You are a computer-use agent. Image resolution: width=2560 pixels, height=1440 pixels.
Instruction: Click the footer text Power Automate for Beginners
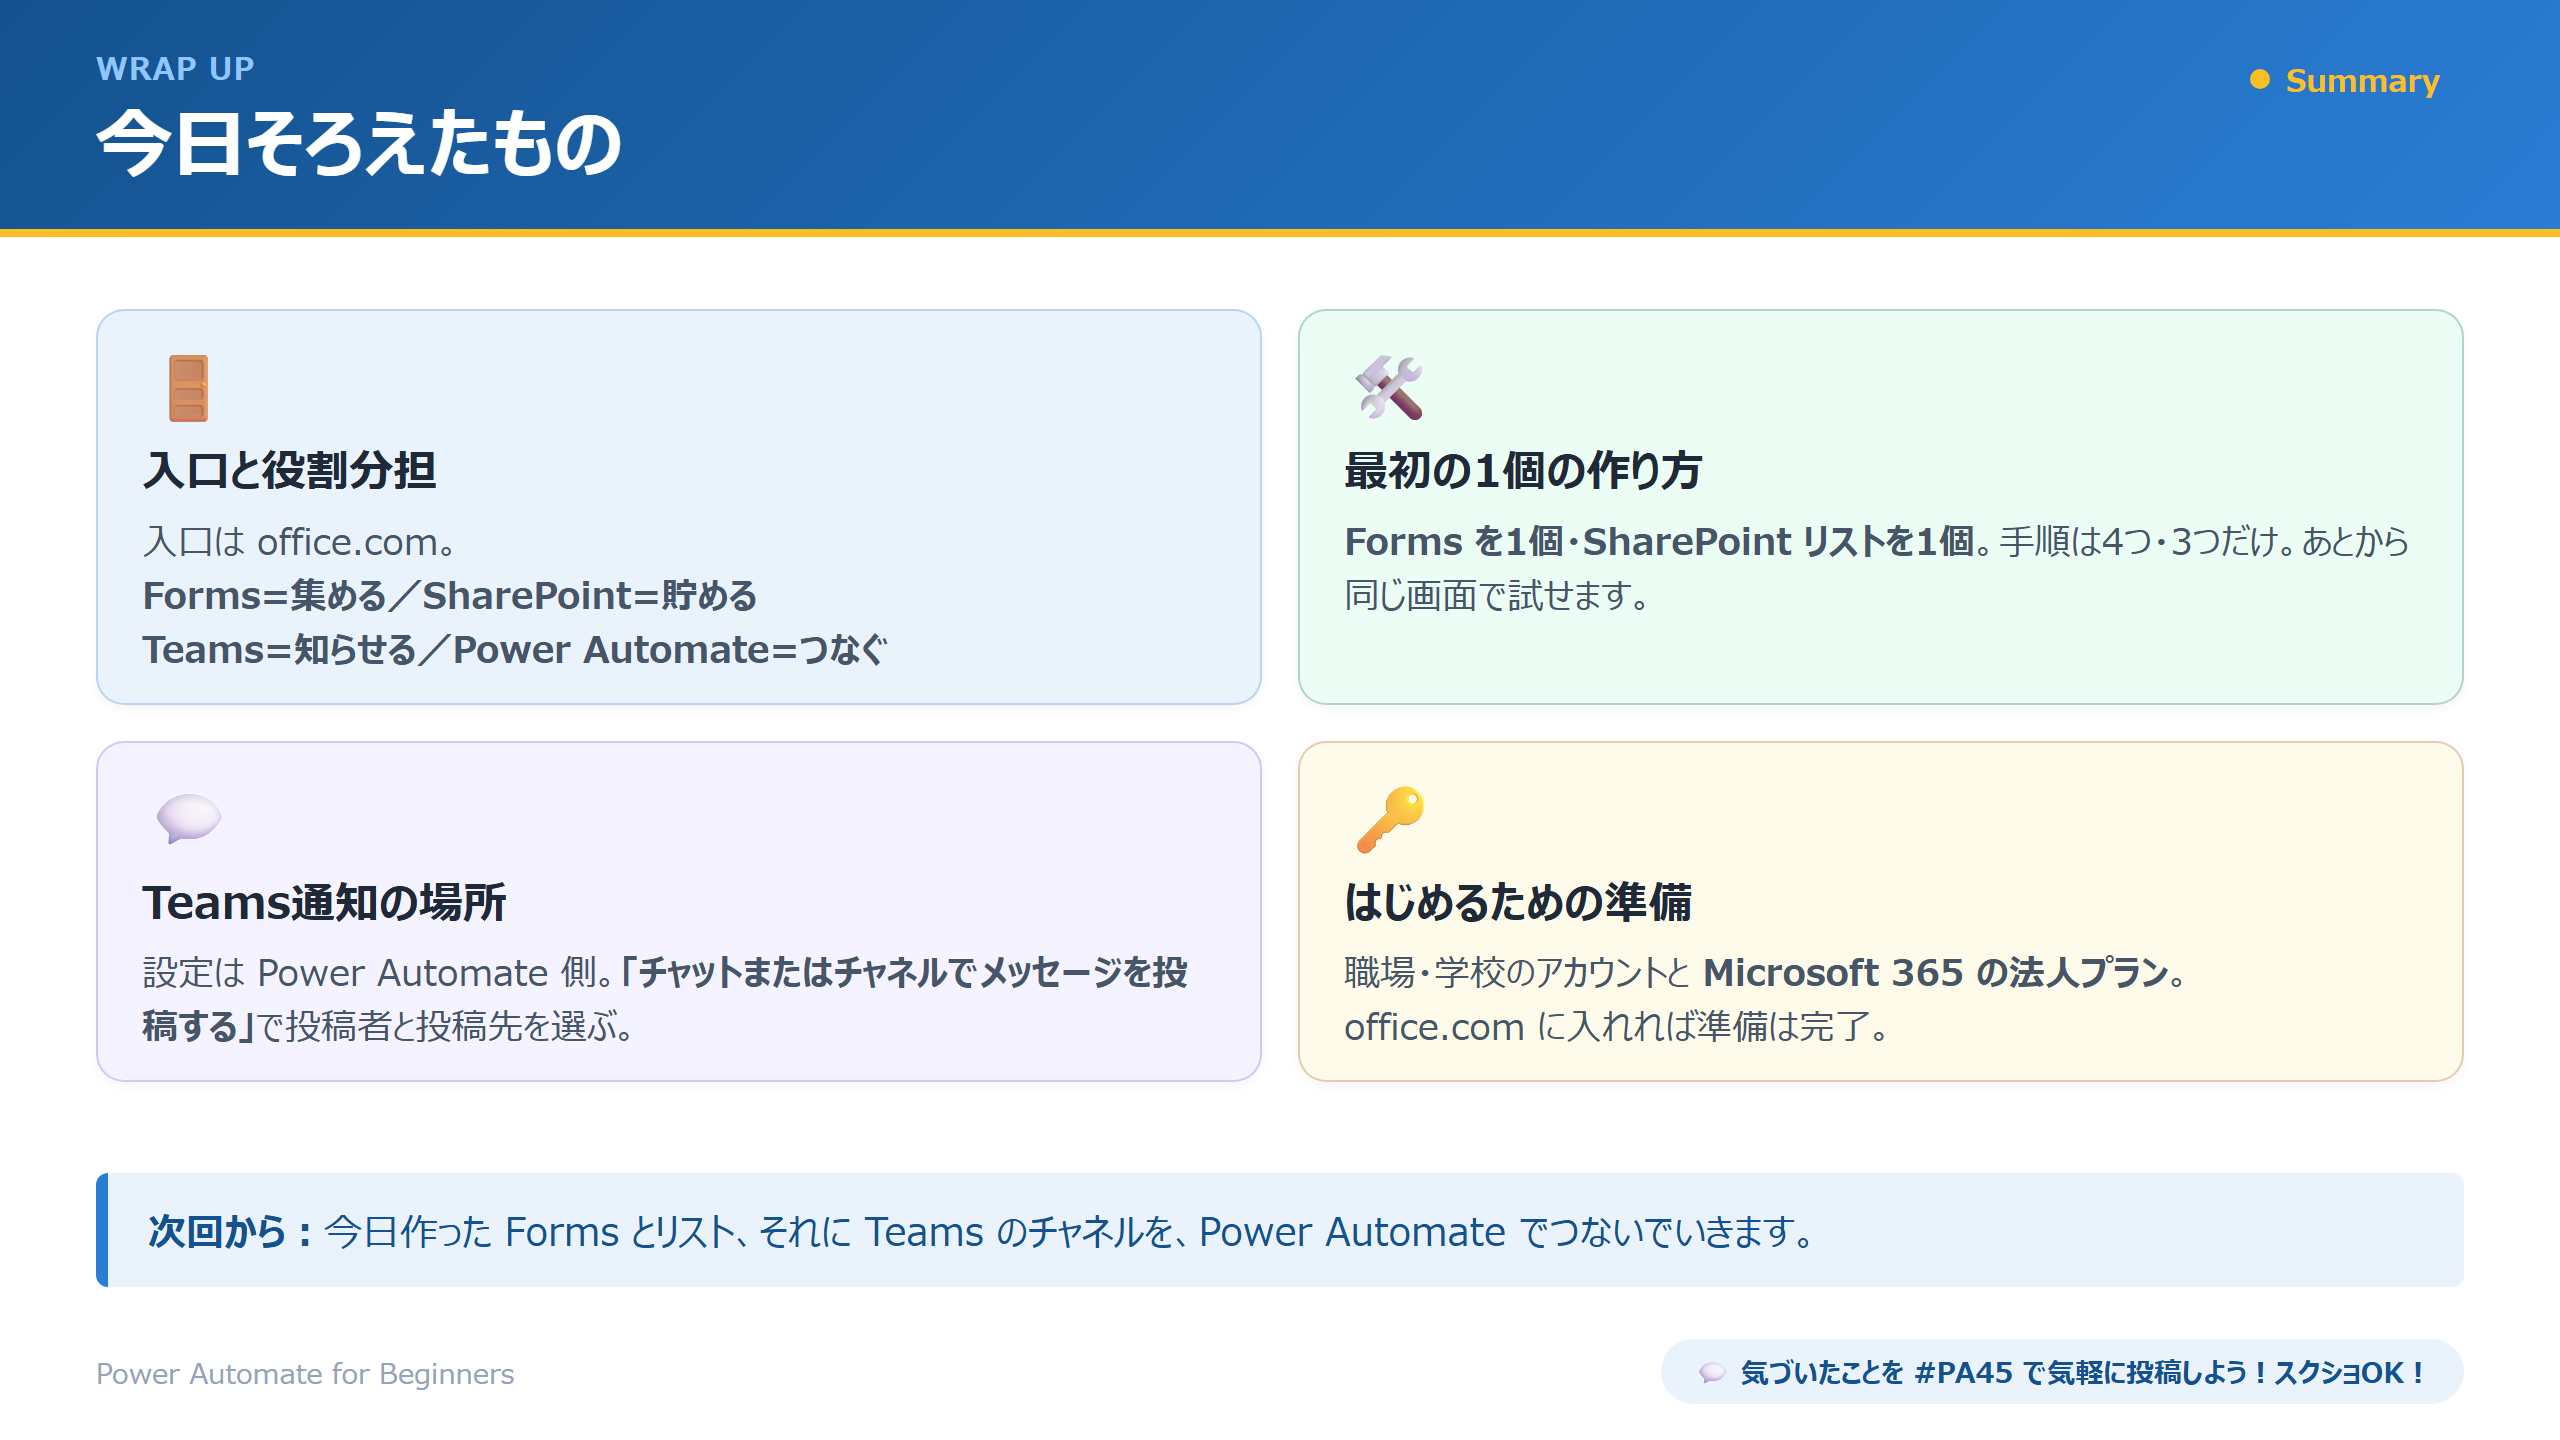(305, 1374)
